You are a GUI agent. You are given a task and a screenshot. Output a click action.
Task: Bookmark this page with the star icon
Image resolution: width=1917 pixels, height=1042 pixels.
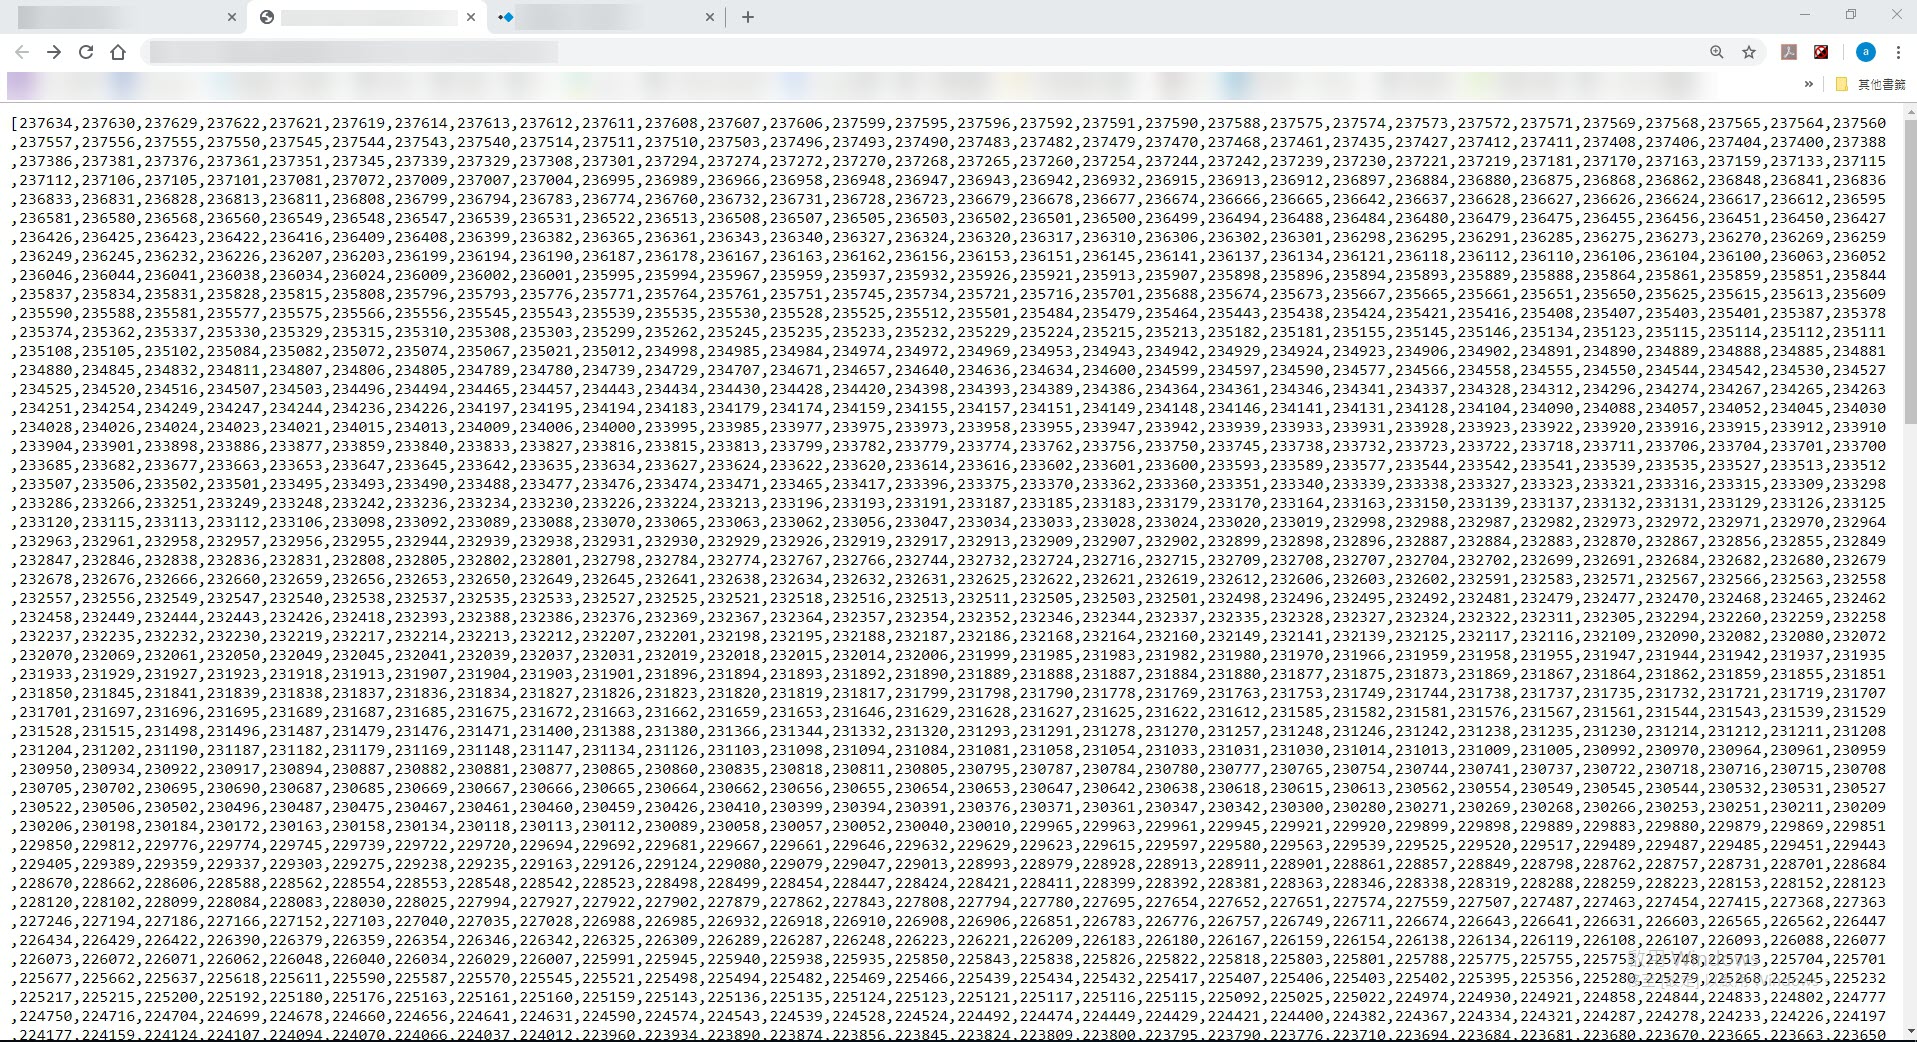[x=1749, y=52]
